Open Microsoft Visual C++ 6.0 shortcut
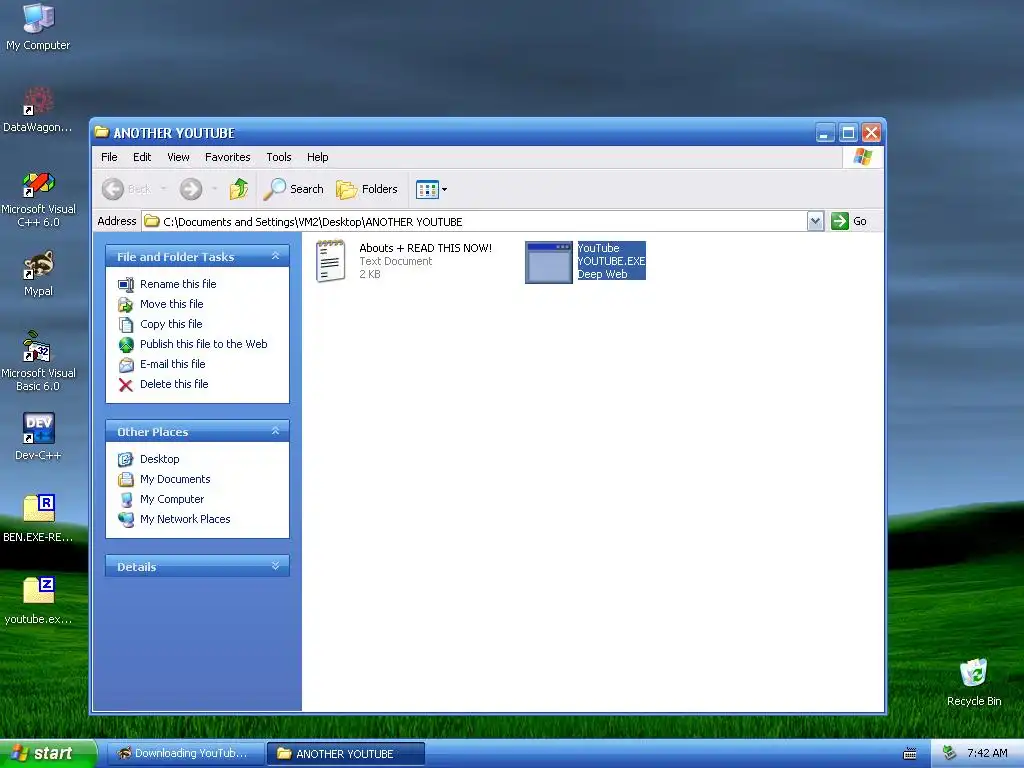This screenshot has width=1024, height=768. (x=38, y=198)
